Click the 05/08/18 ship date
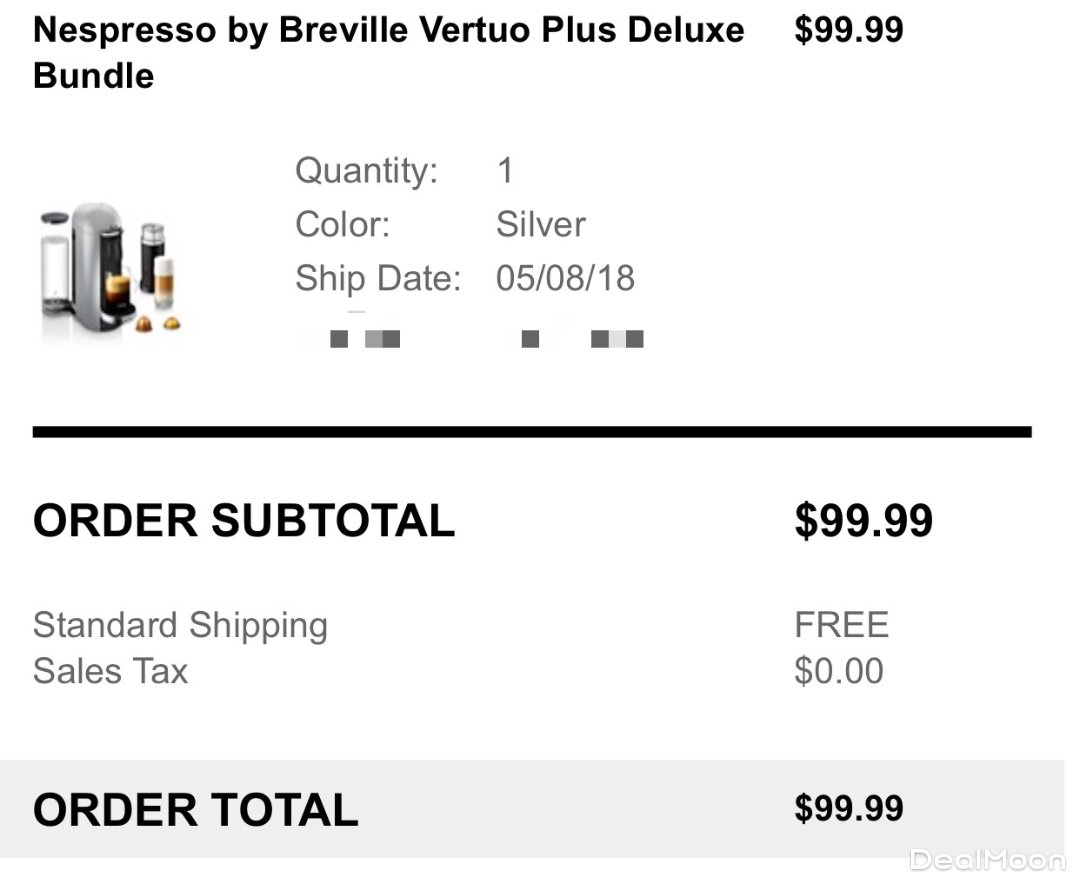This screenshot has height=884, width=1080. click(x=565, y=278)
